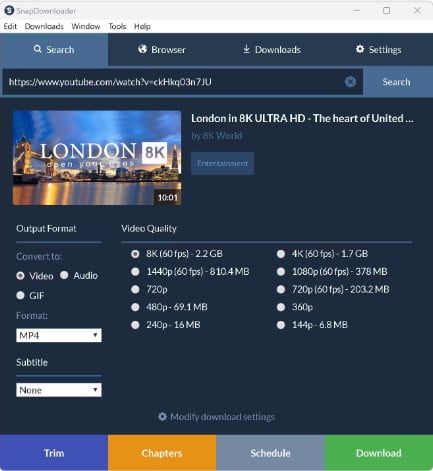Open the Tools menu
This screenshot has width=433, height=471.
coord(117,26)
